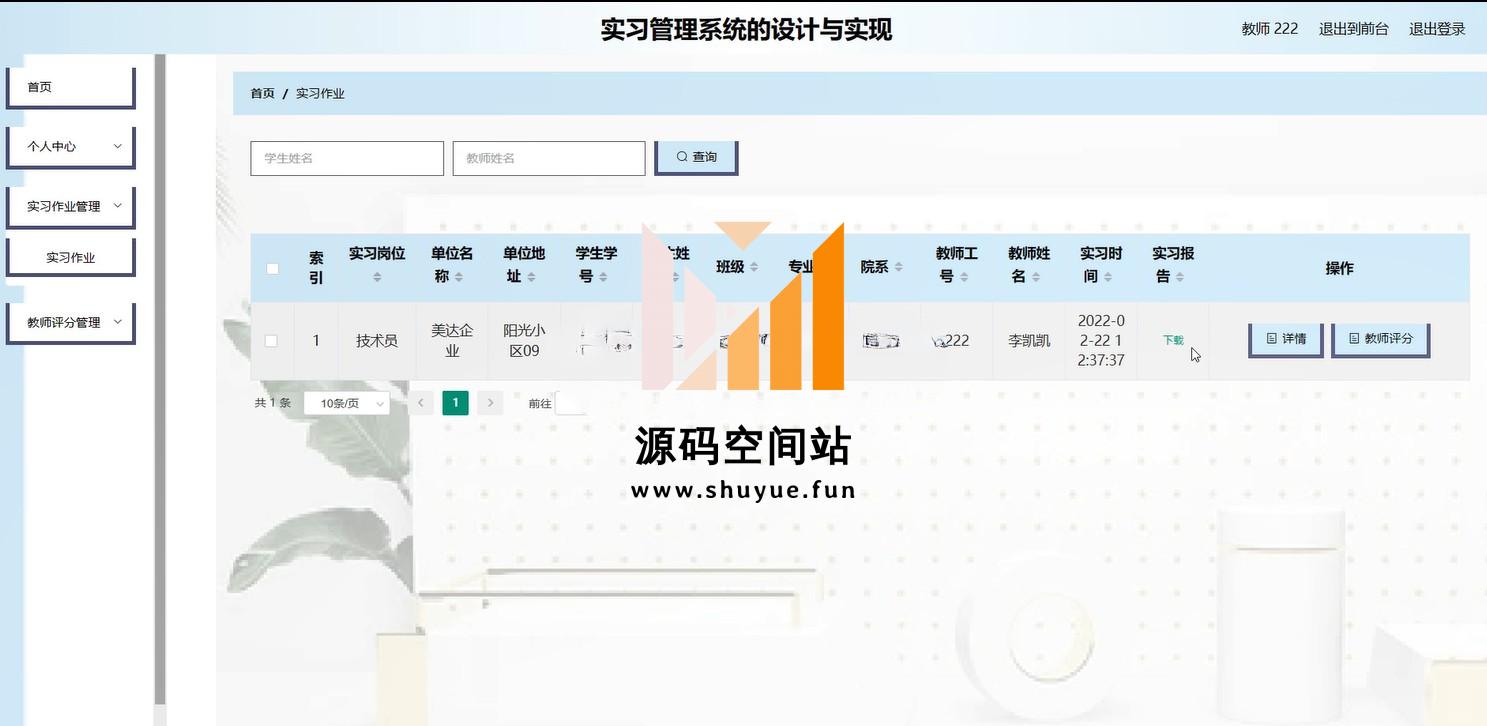Focus the 学生姓名 search field

pos(347,158)
